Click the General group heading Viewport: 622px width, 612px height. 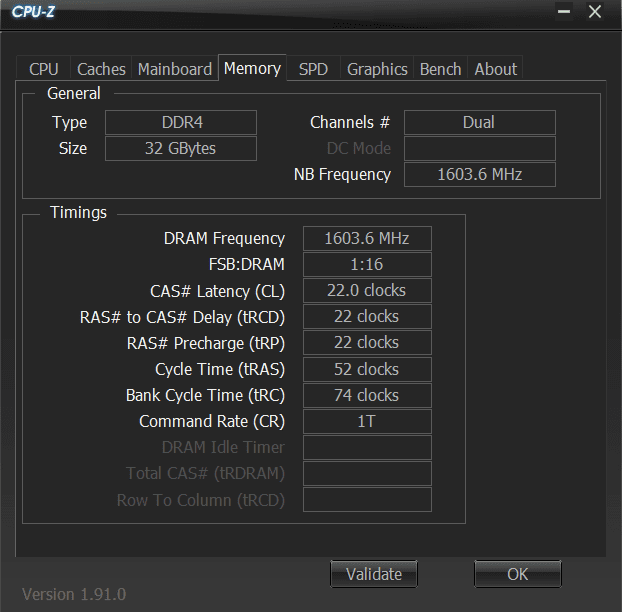click(74, 94)
